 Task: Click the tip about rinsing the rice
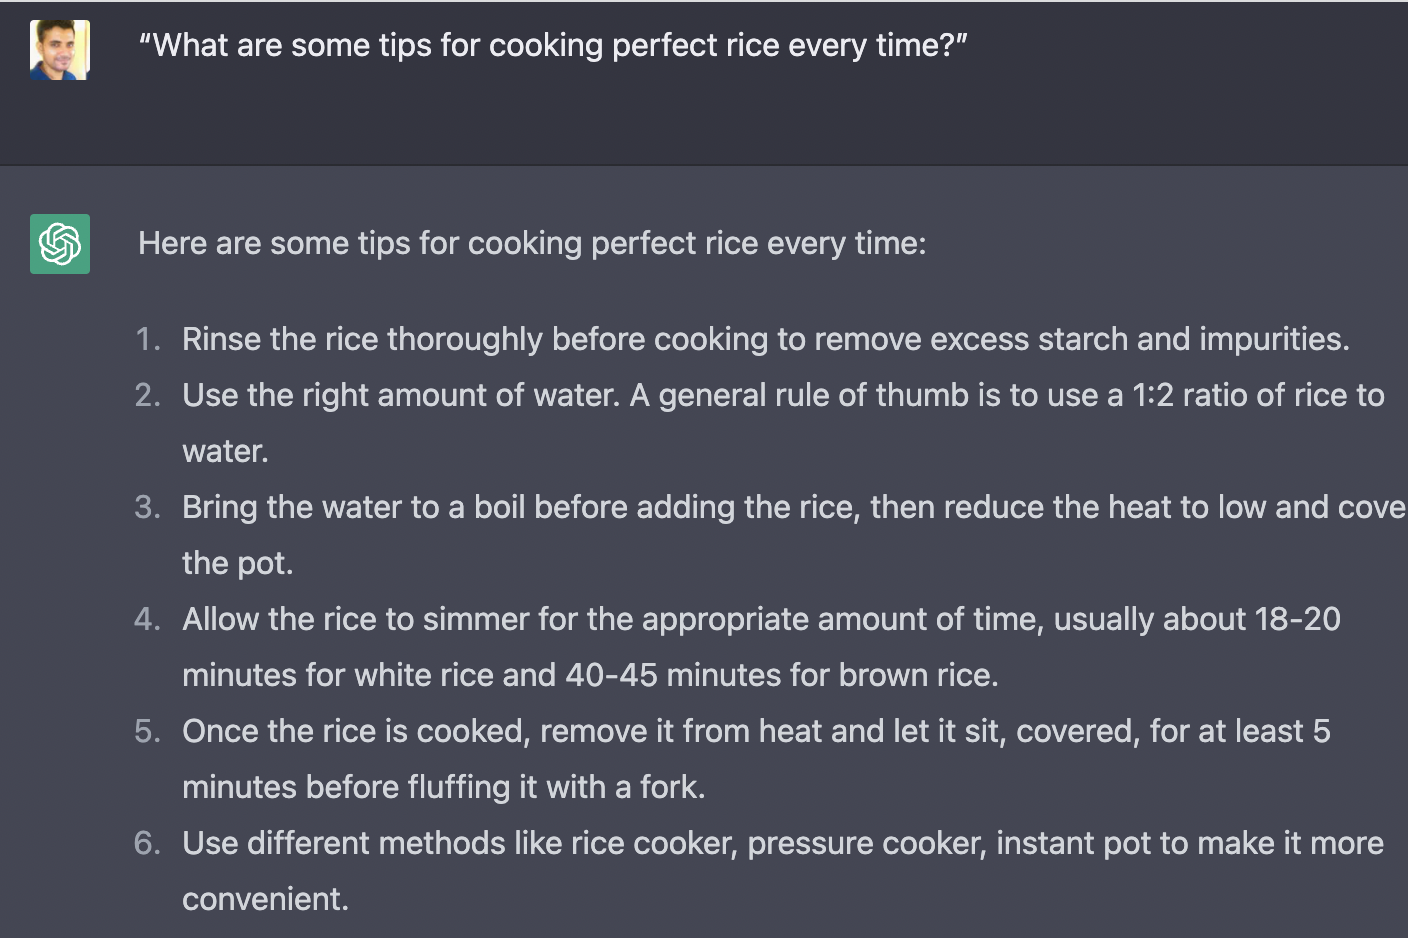tap(765, 339)
